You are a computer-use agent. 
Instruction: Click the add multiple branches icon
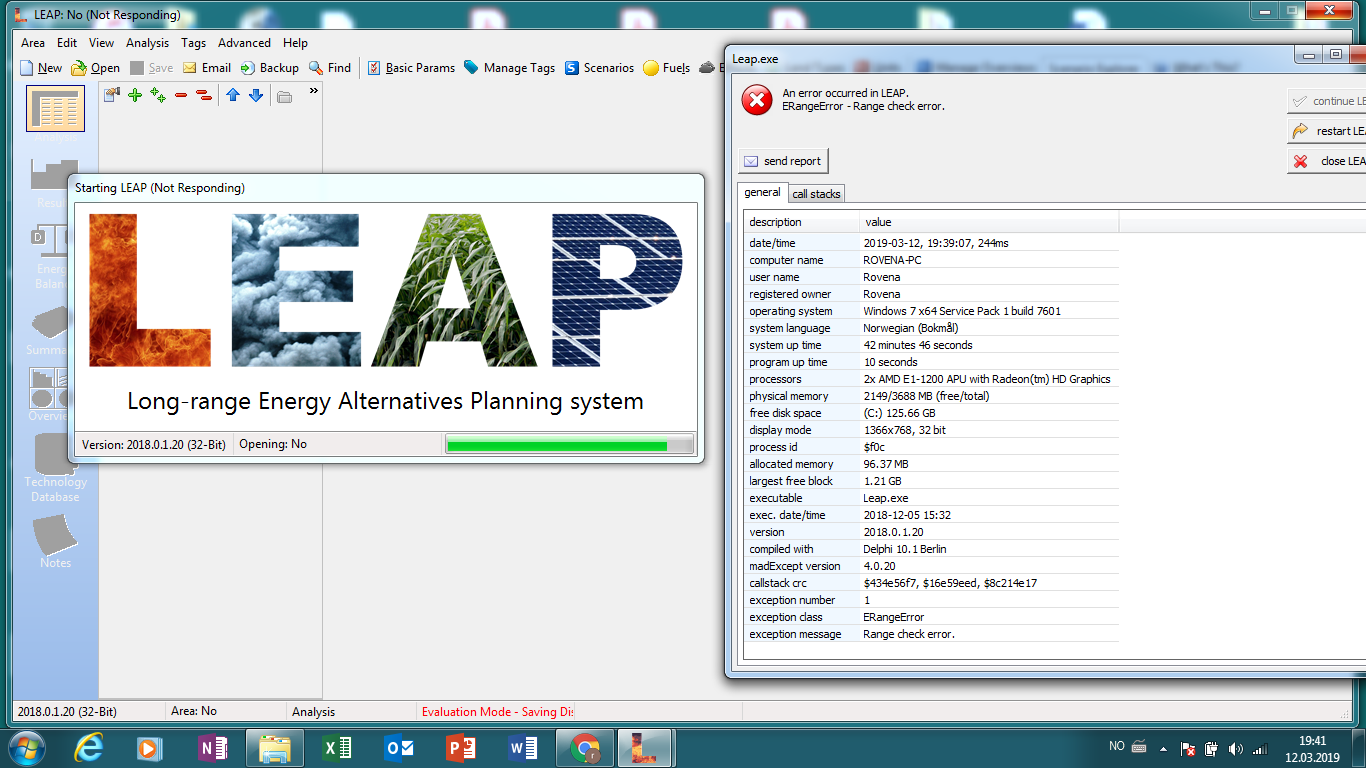(x=158, y=95)
